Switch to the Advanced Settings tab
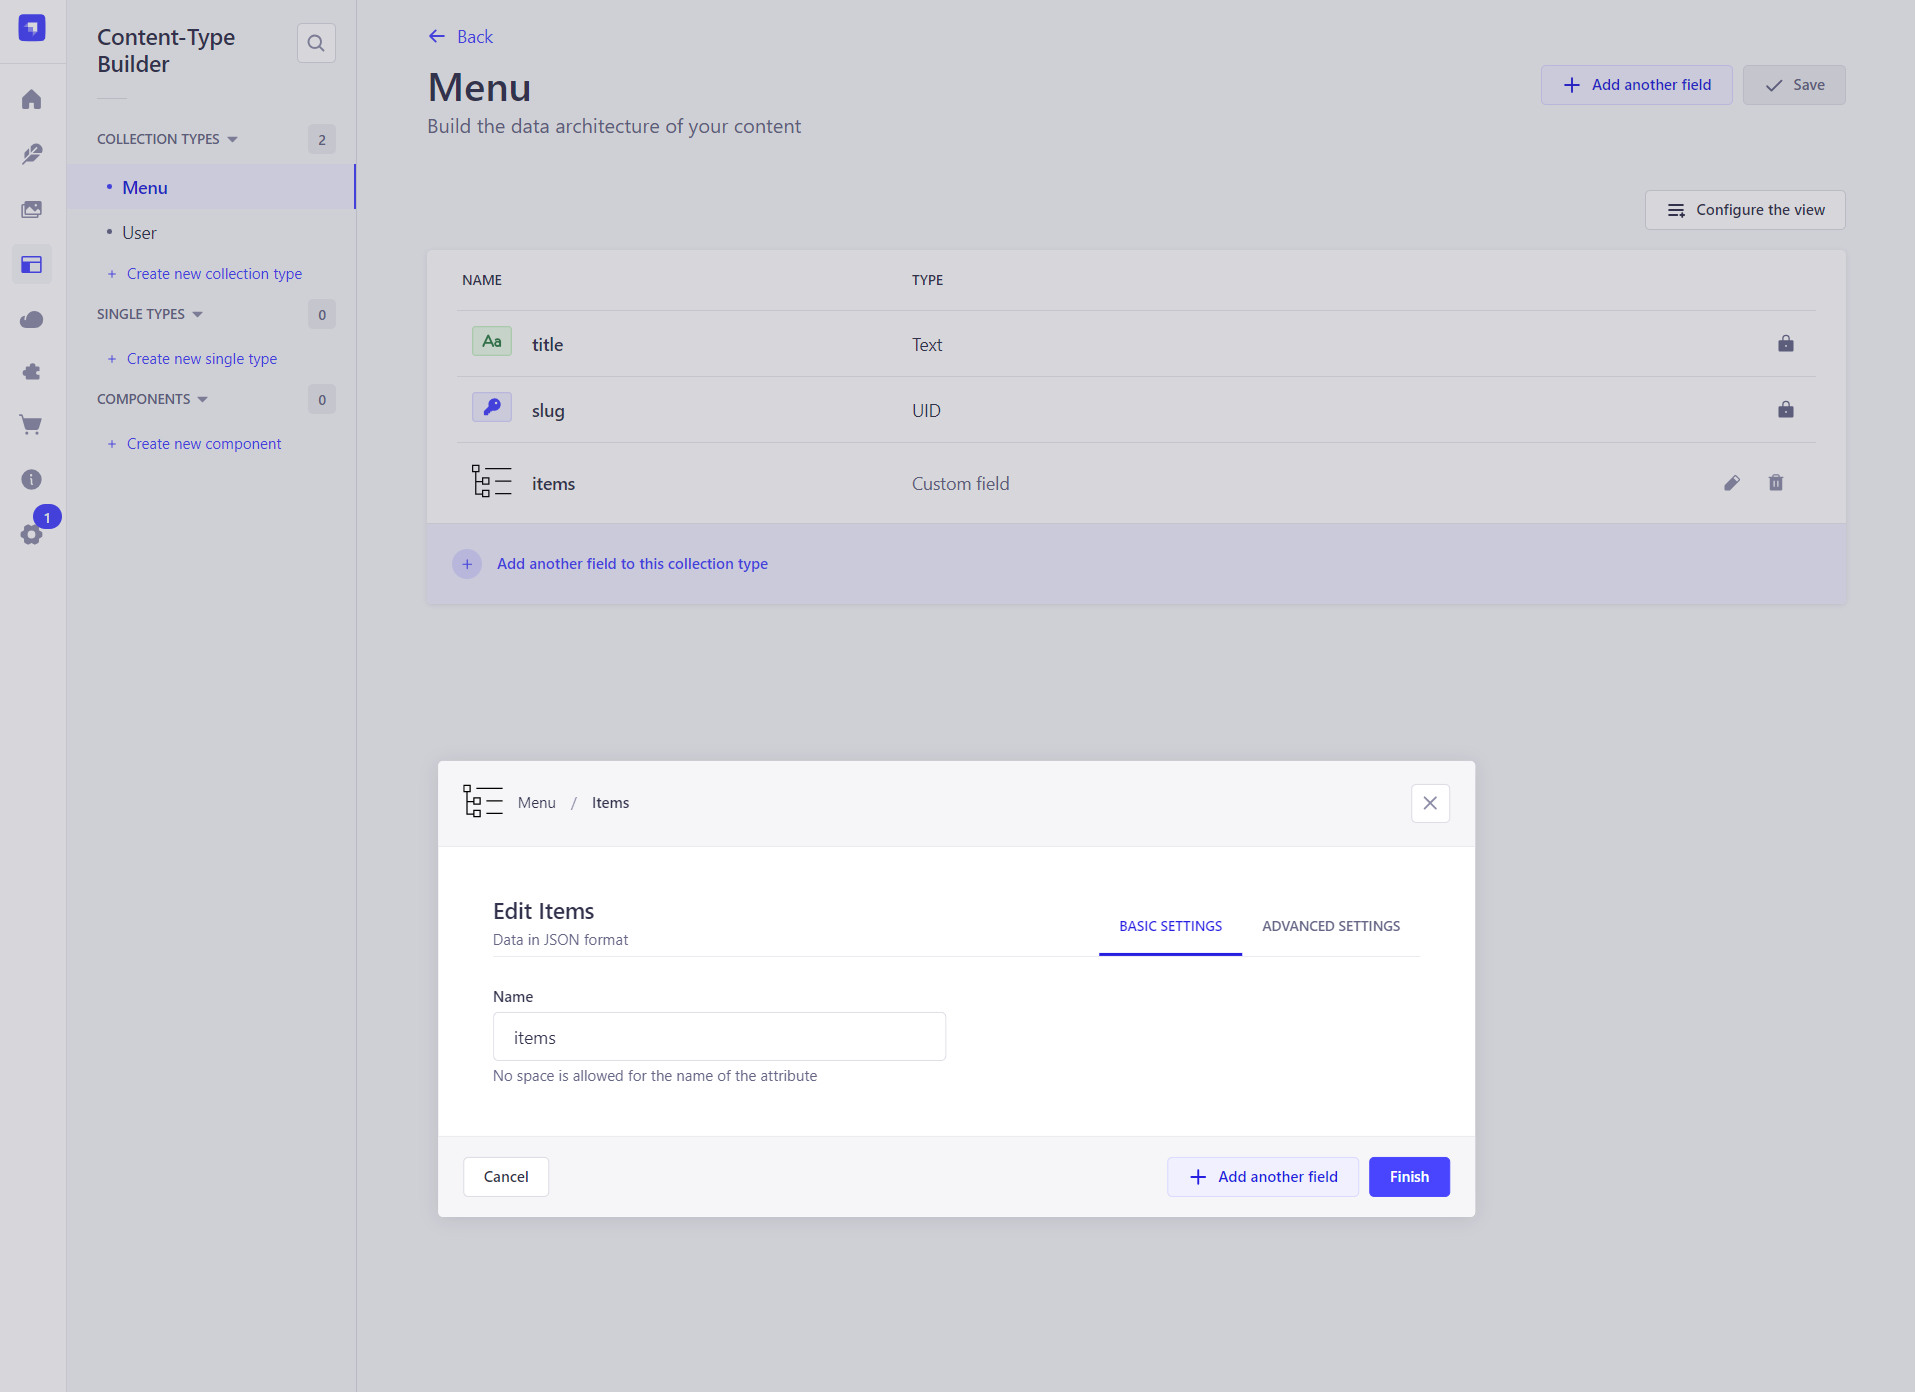 1330,926
